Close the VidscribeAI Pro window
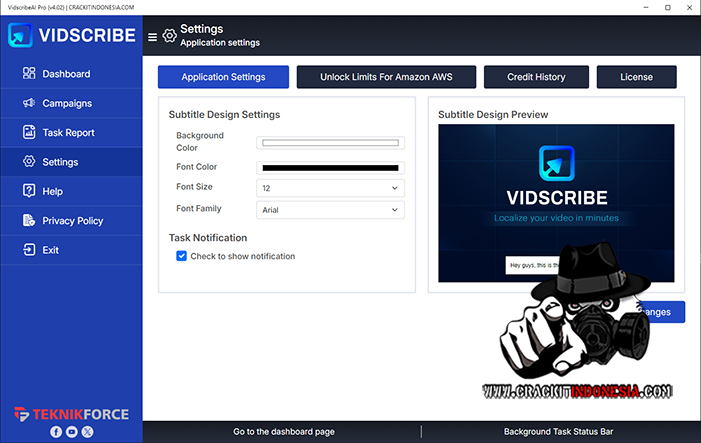The image size is (701, 443). [689, 8]
